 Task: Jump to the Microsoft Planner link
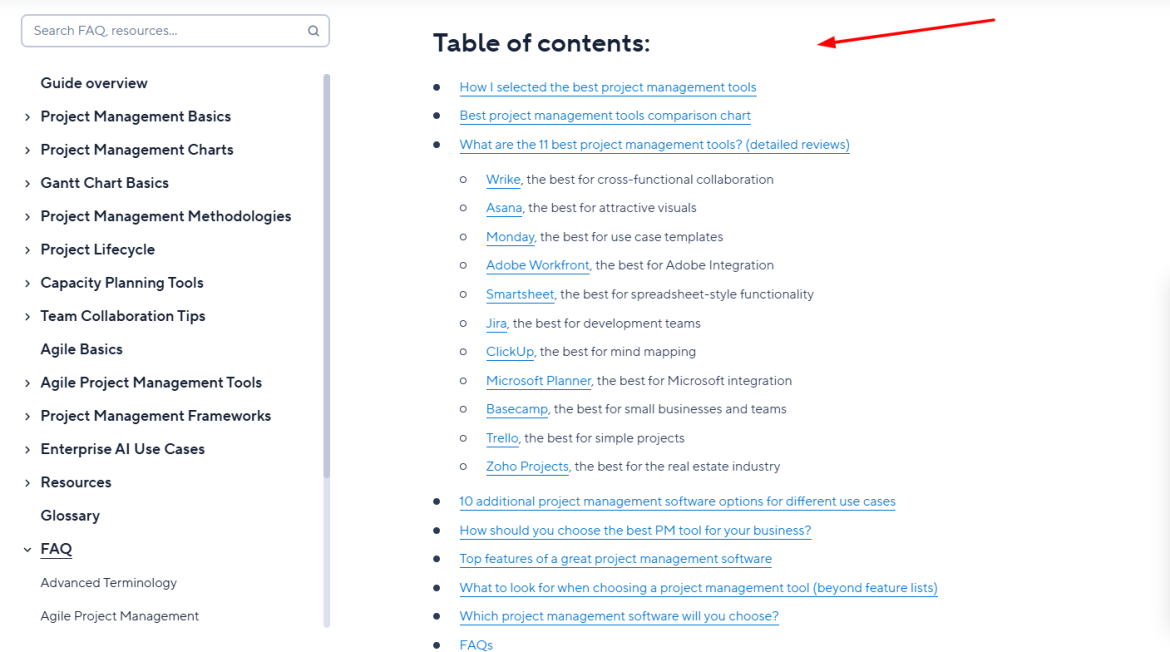[538, 381]
